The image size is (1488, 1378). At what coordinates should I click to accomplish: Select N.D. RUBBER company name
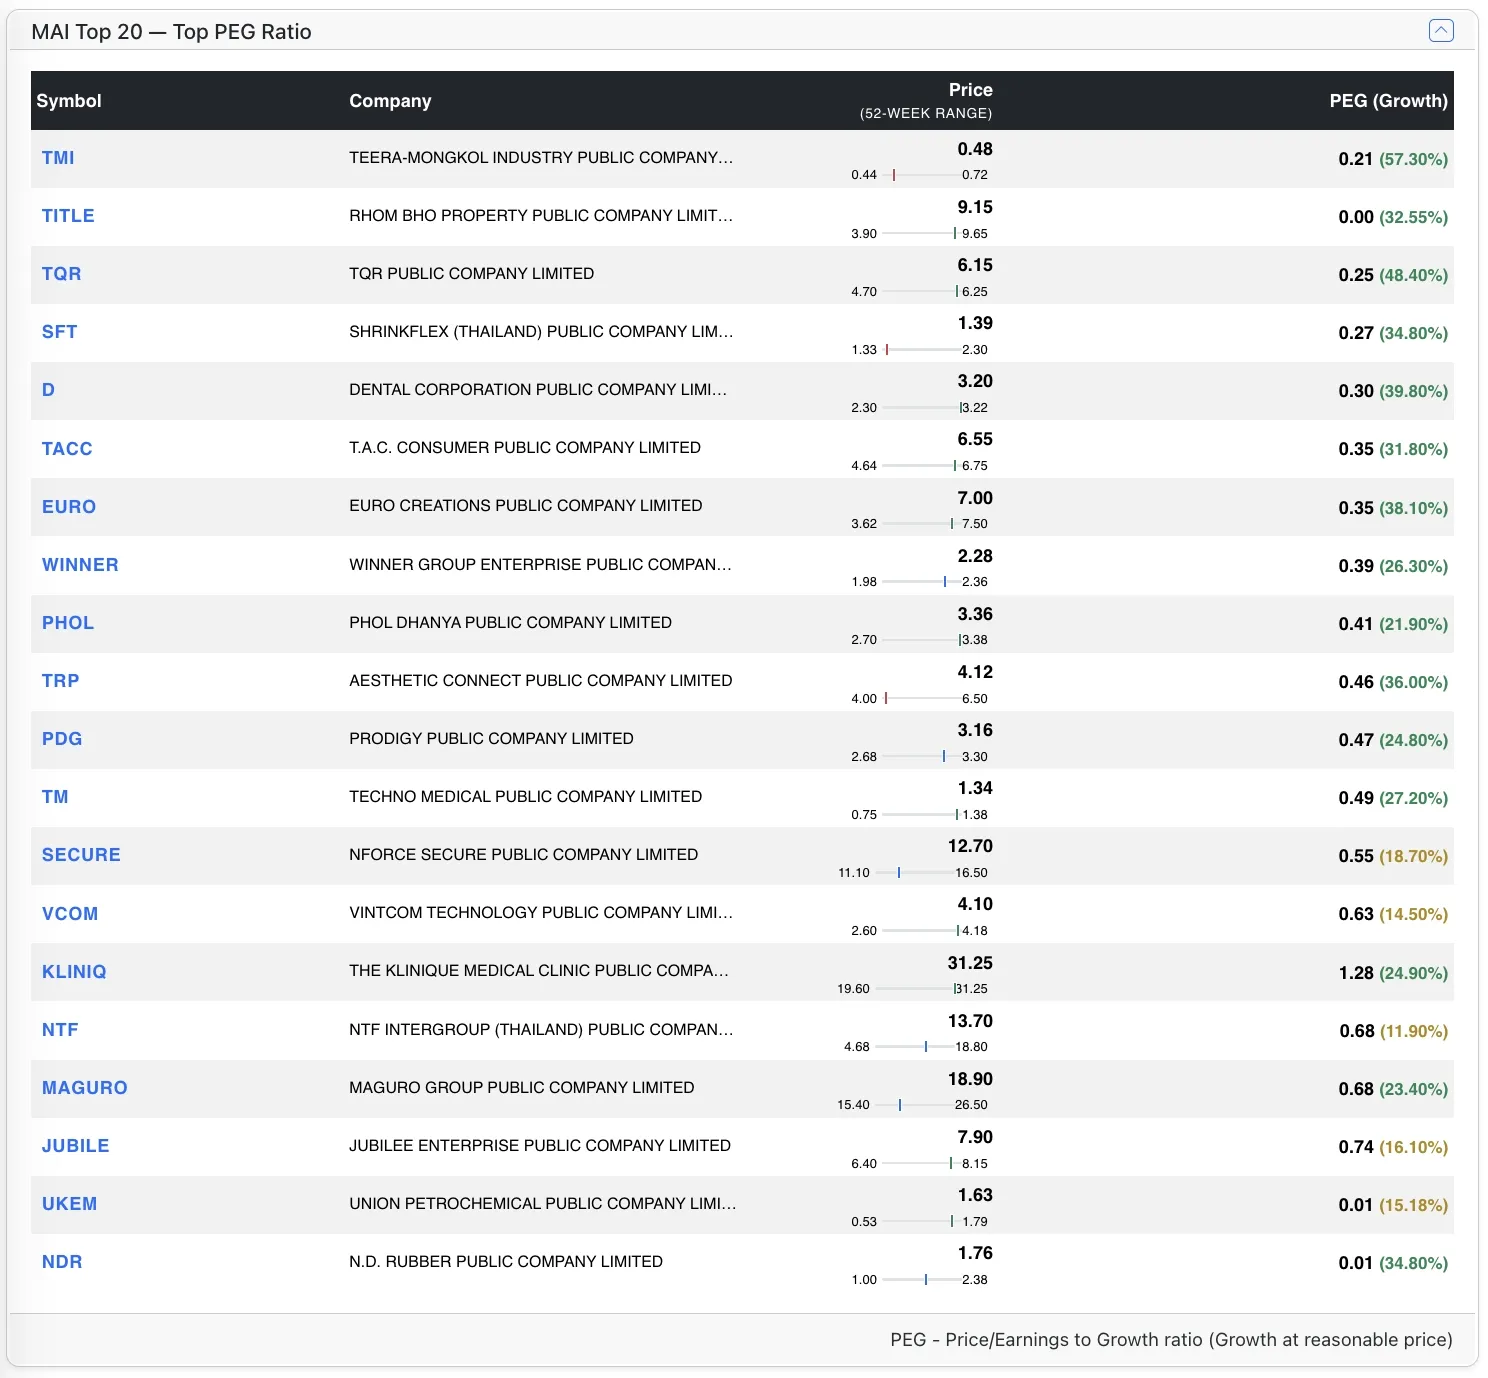click(506, 1262)
